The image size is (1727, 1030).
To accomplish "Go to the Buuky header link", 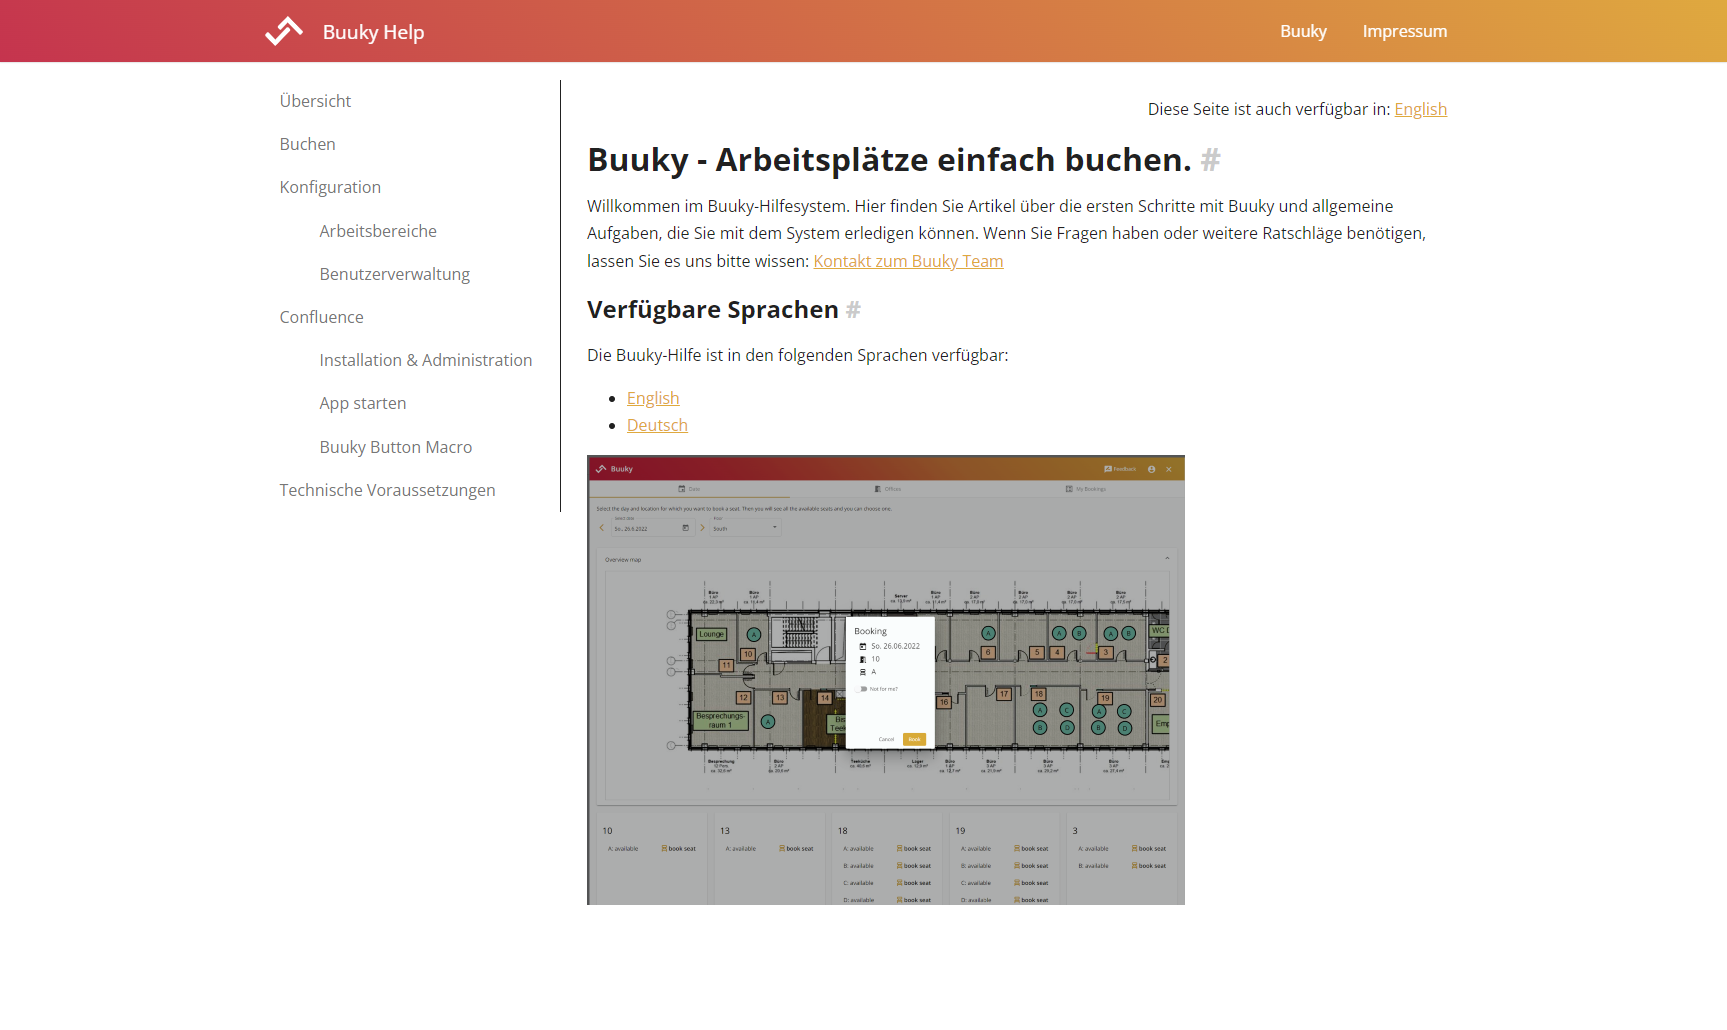I will pyautogui.click(x=1303, y=31).
